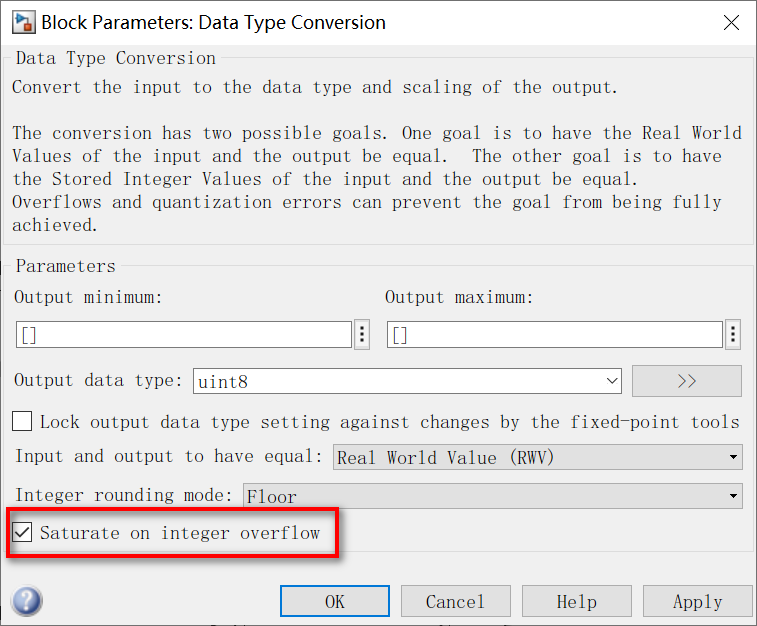Uncheck Saturate on integer overflow
The width and height of the screenshot is (757, 626).
(22, 532)
